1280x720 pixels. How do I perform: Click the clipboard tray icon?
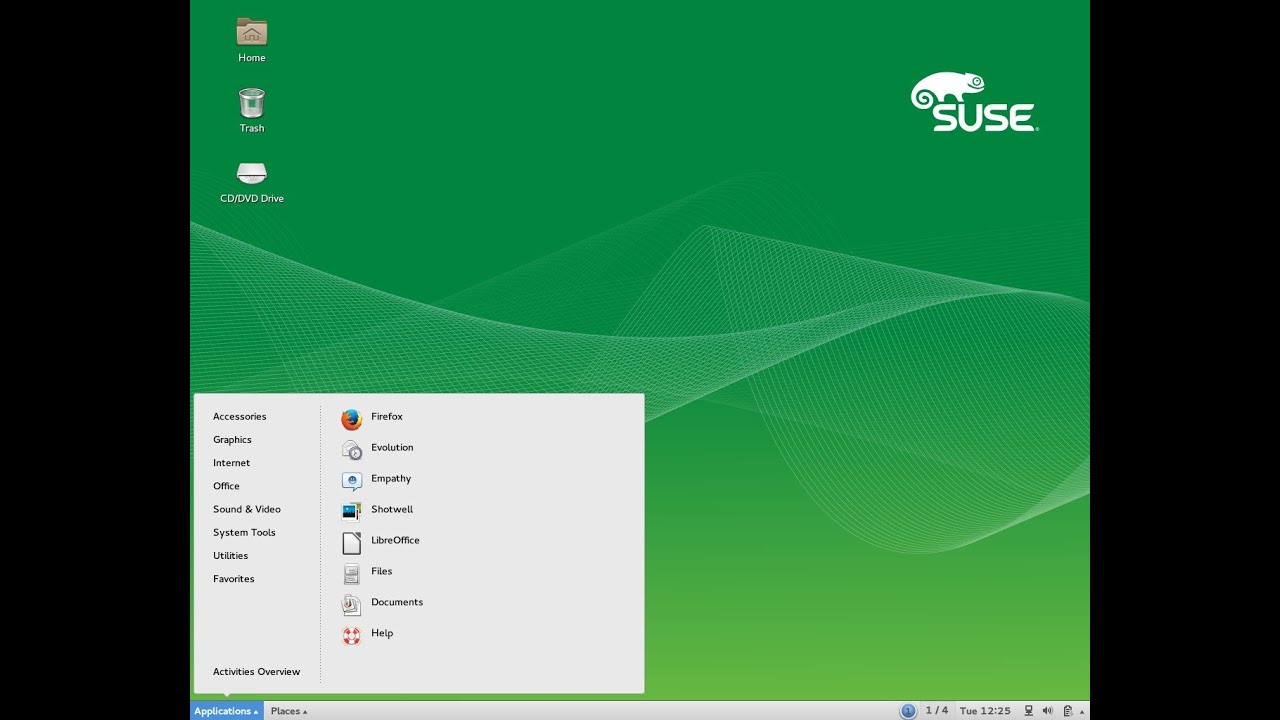(x=1068, y=711)
